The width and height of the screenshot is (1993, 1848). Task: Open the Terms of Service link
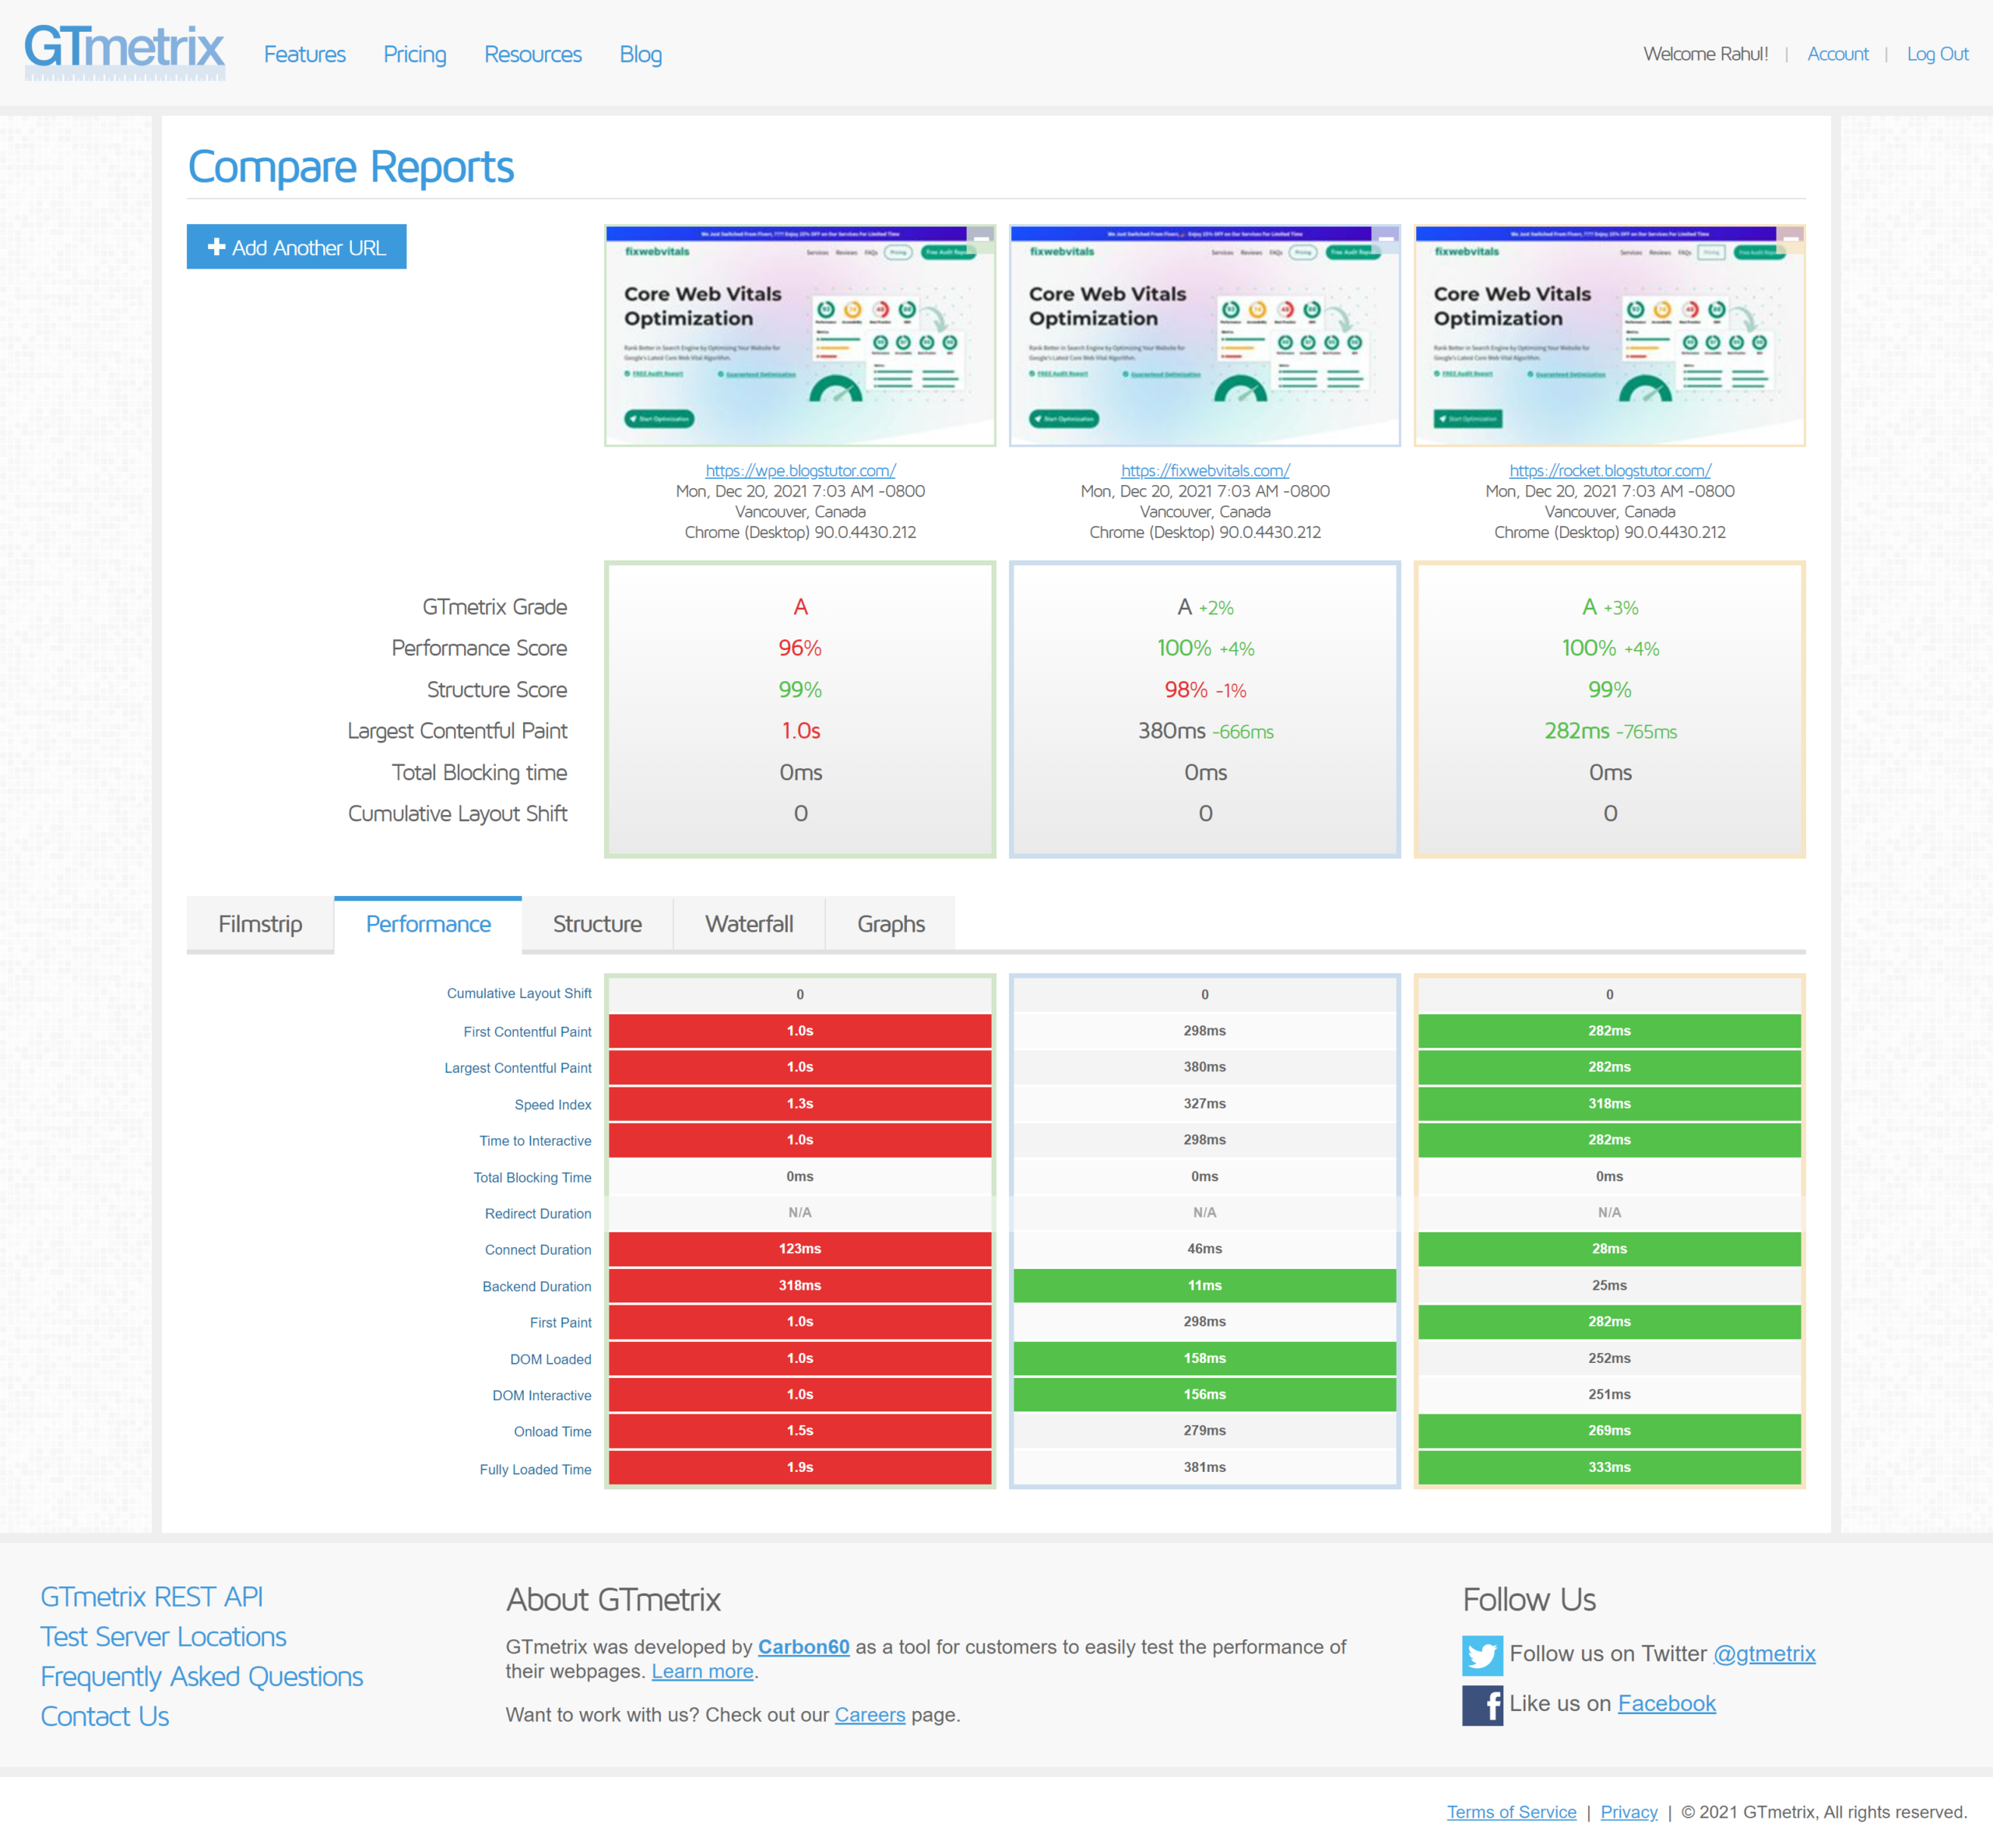point(1512,1812)
